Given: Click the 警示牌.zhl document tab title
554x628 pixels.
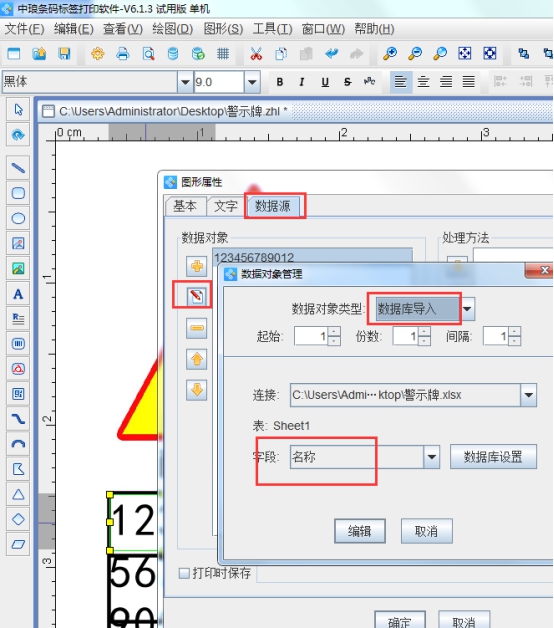Looking at the screenshot, I should point(173,111).
